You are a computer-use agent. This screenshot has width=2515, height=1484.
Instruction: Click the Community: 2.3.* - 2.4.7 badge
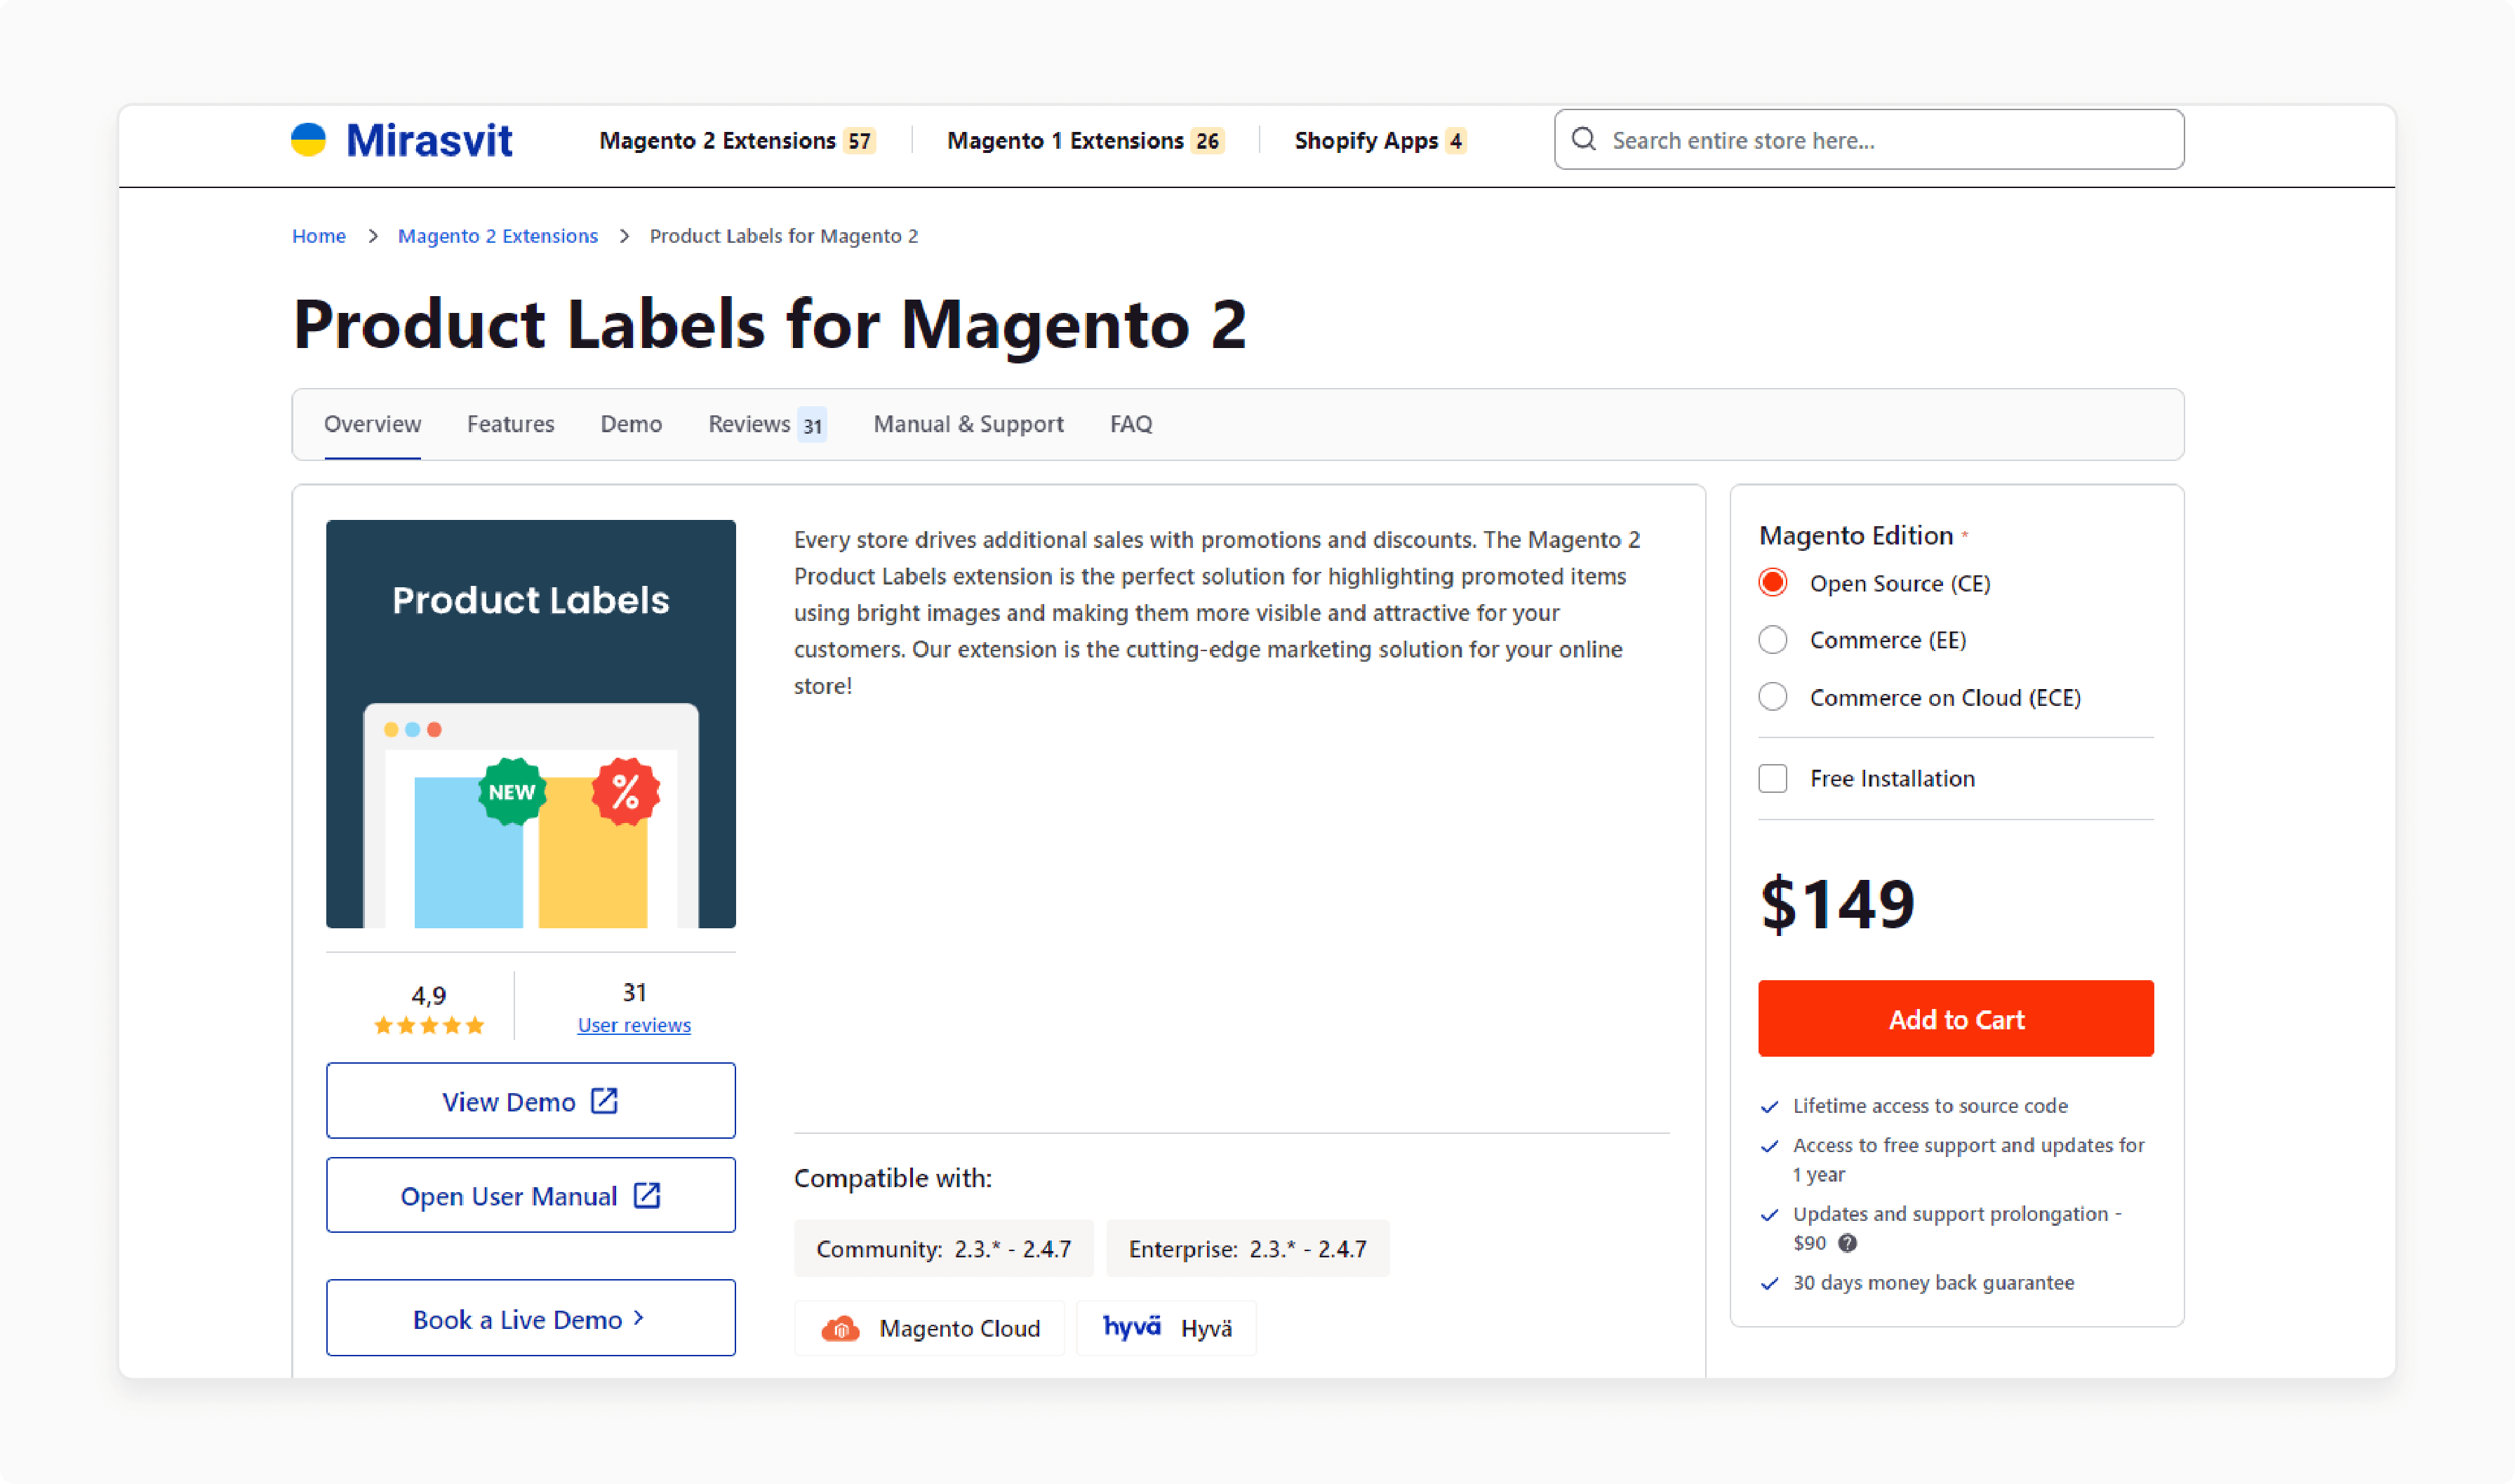coord(943,1248)
